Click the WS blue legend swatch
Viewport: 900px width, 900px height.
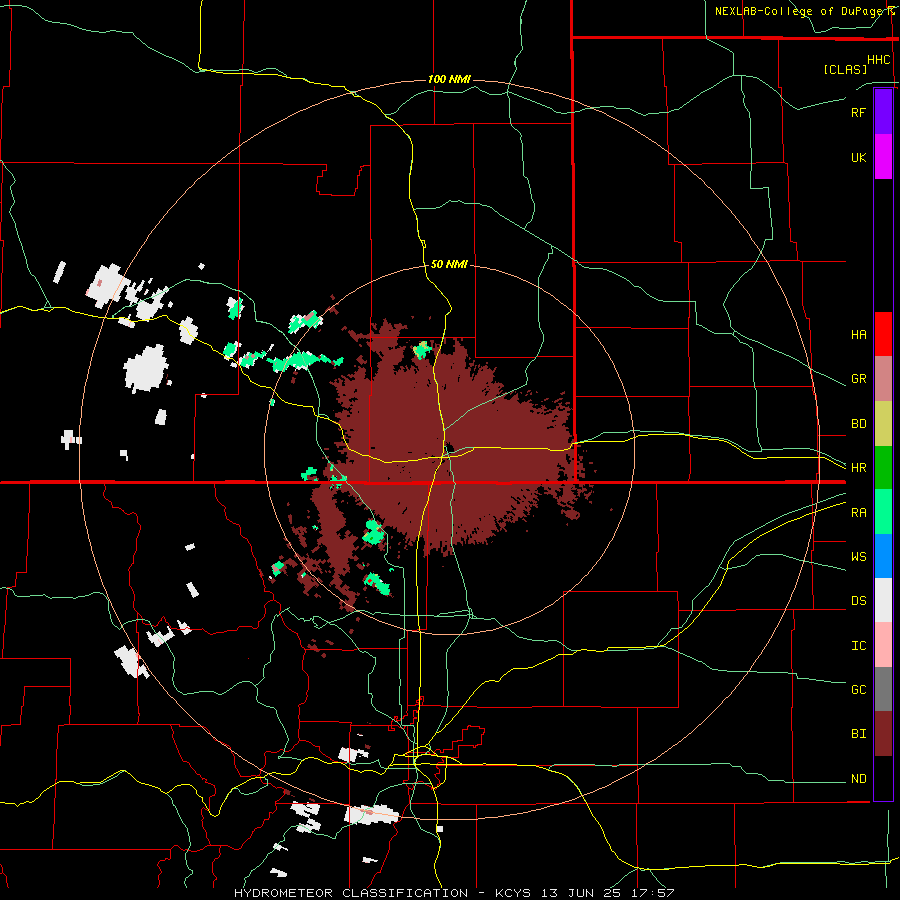pyautogui.click(x=883, y=556)
